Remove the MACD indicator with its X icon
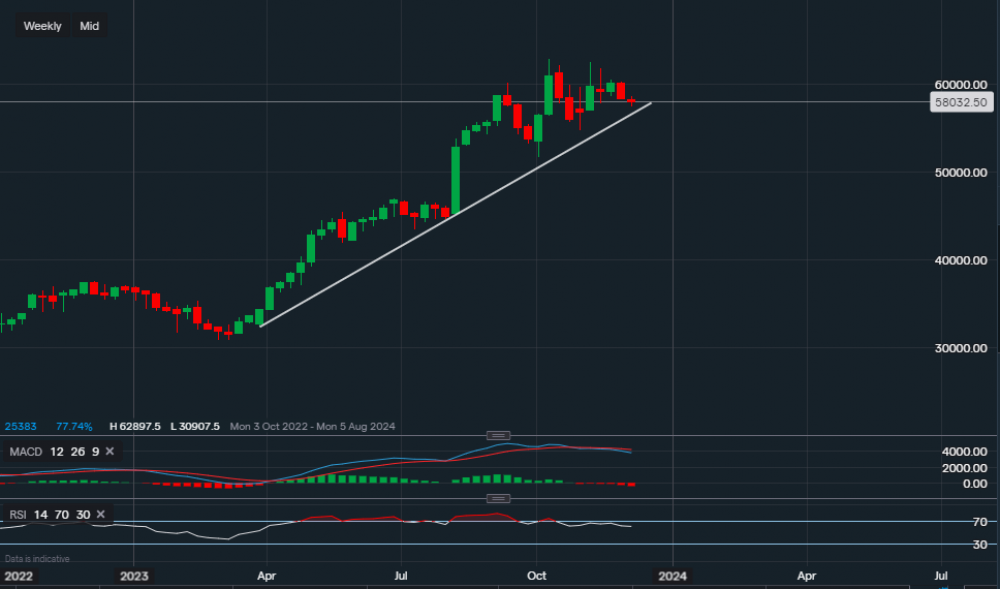The height and width of the screenshot is (589, 1000). point(109,451)
